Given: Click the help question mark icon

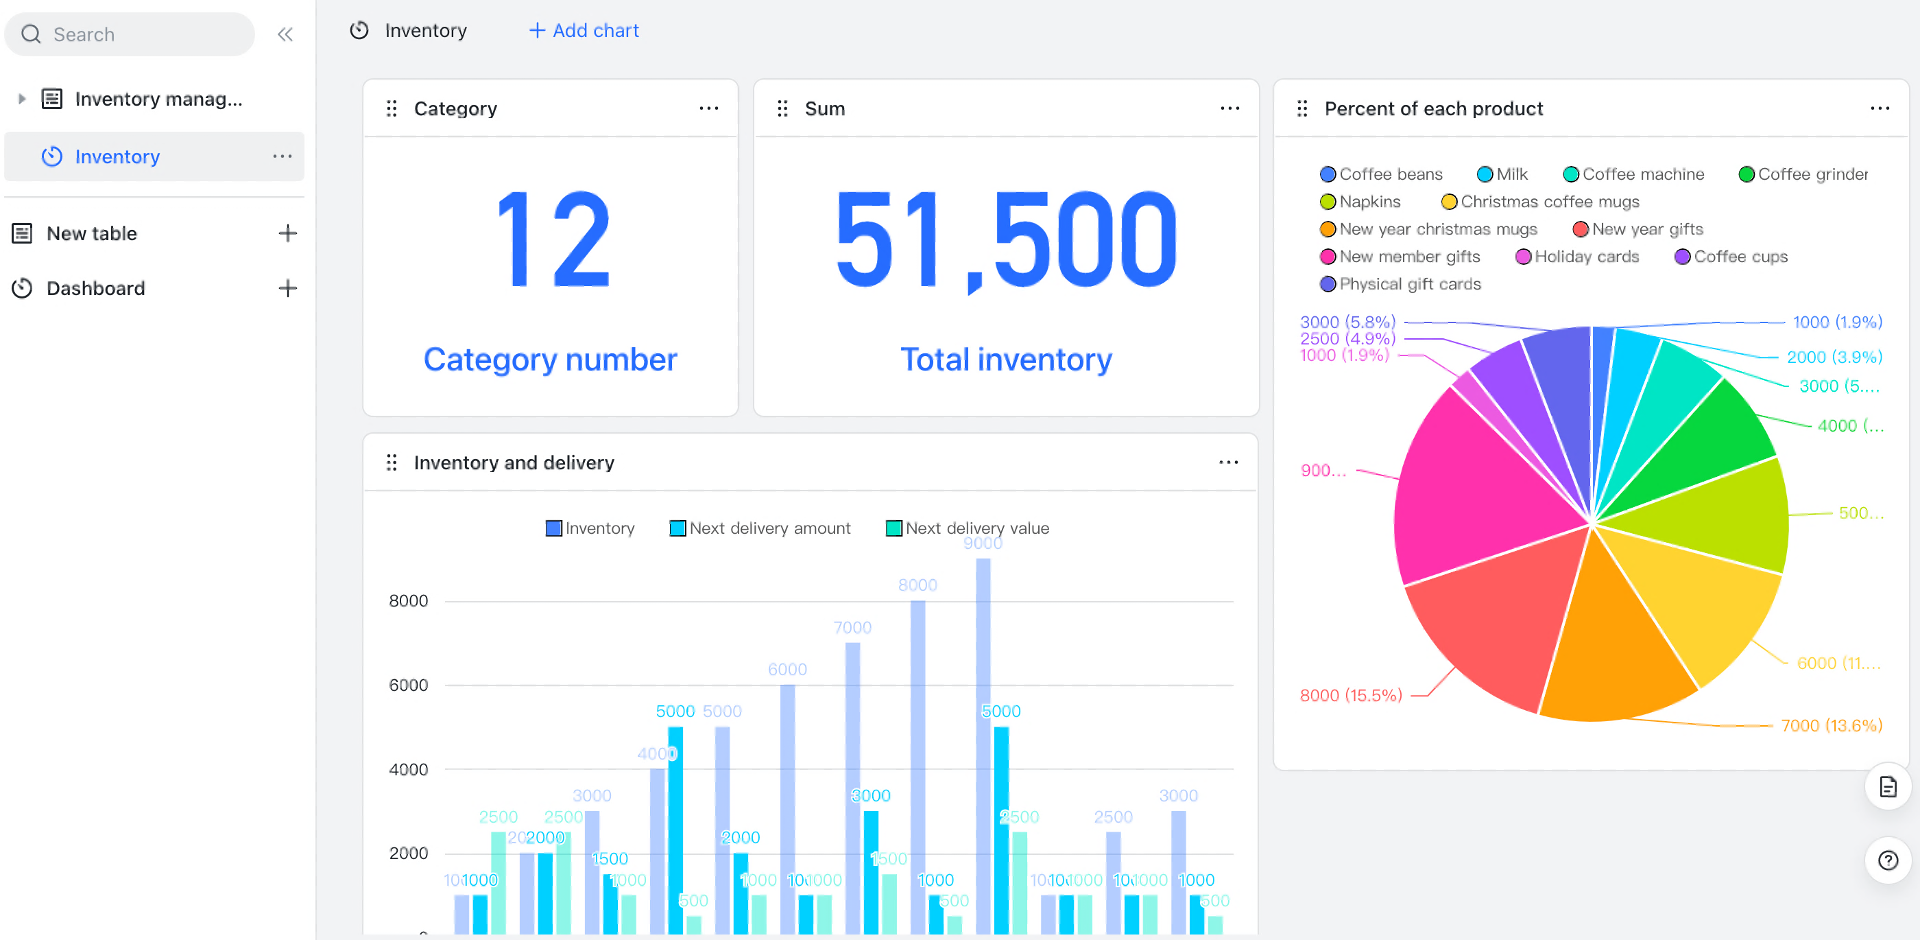Looking at the screenshot, I should [1888, 861].
